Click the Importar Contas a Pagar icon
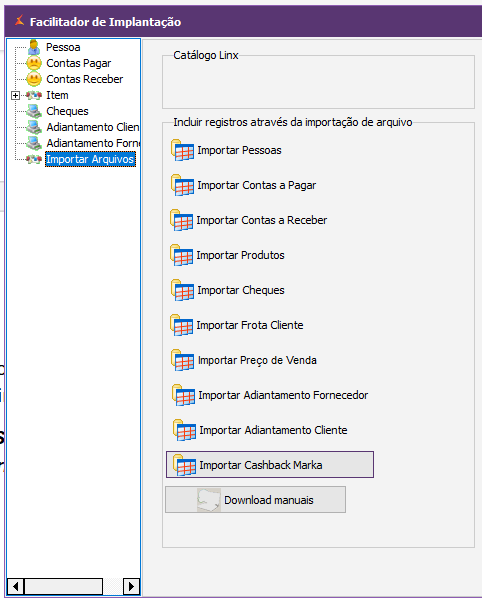 pyautogui.click(x=182, y=185)
